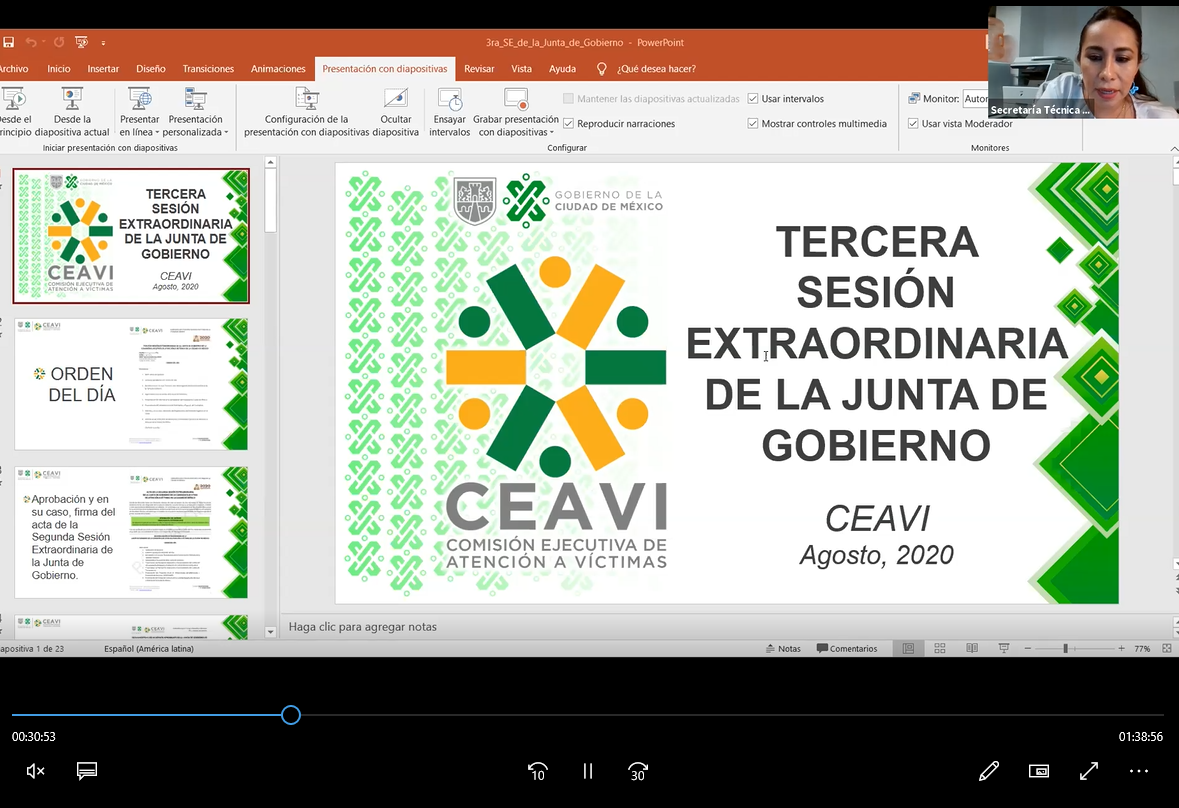Switch to Reading view icon
This screenshot has height=808, width=1179.
972,649
